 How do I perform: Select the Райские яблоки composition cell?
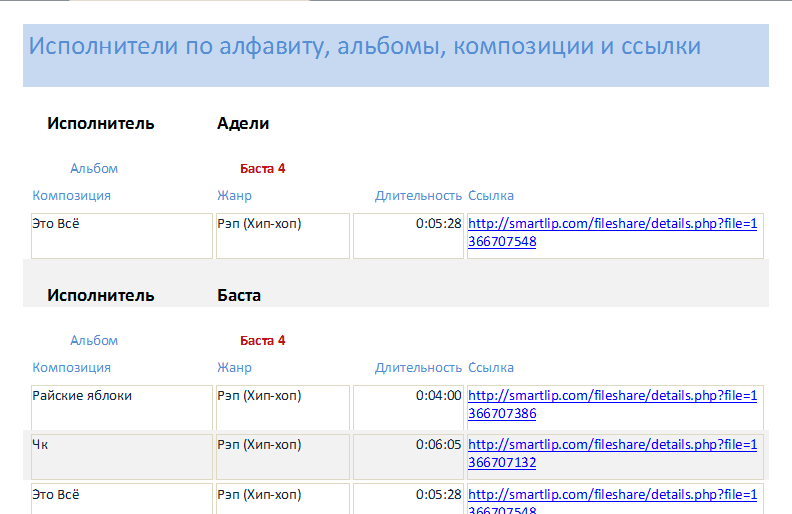[122, 408]
